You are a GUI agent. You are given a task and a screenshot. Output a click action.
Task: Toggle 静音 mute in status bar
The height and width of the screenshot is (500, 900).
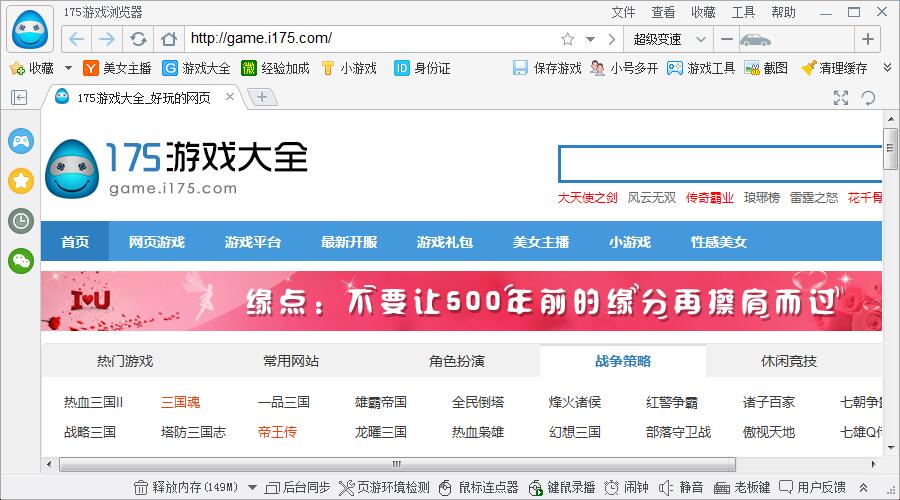pos(681,488)
